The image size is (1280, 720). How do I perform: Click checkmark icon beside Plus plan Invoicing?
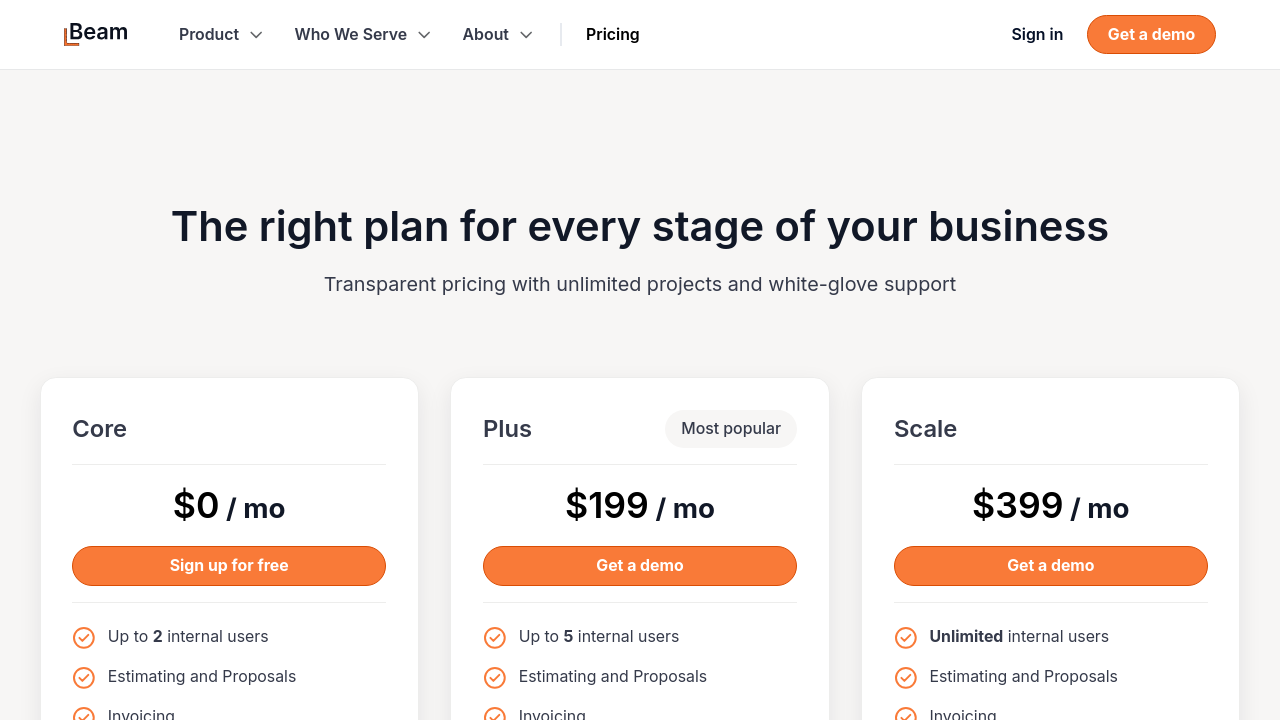[495, 714]
